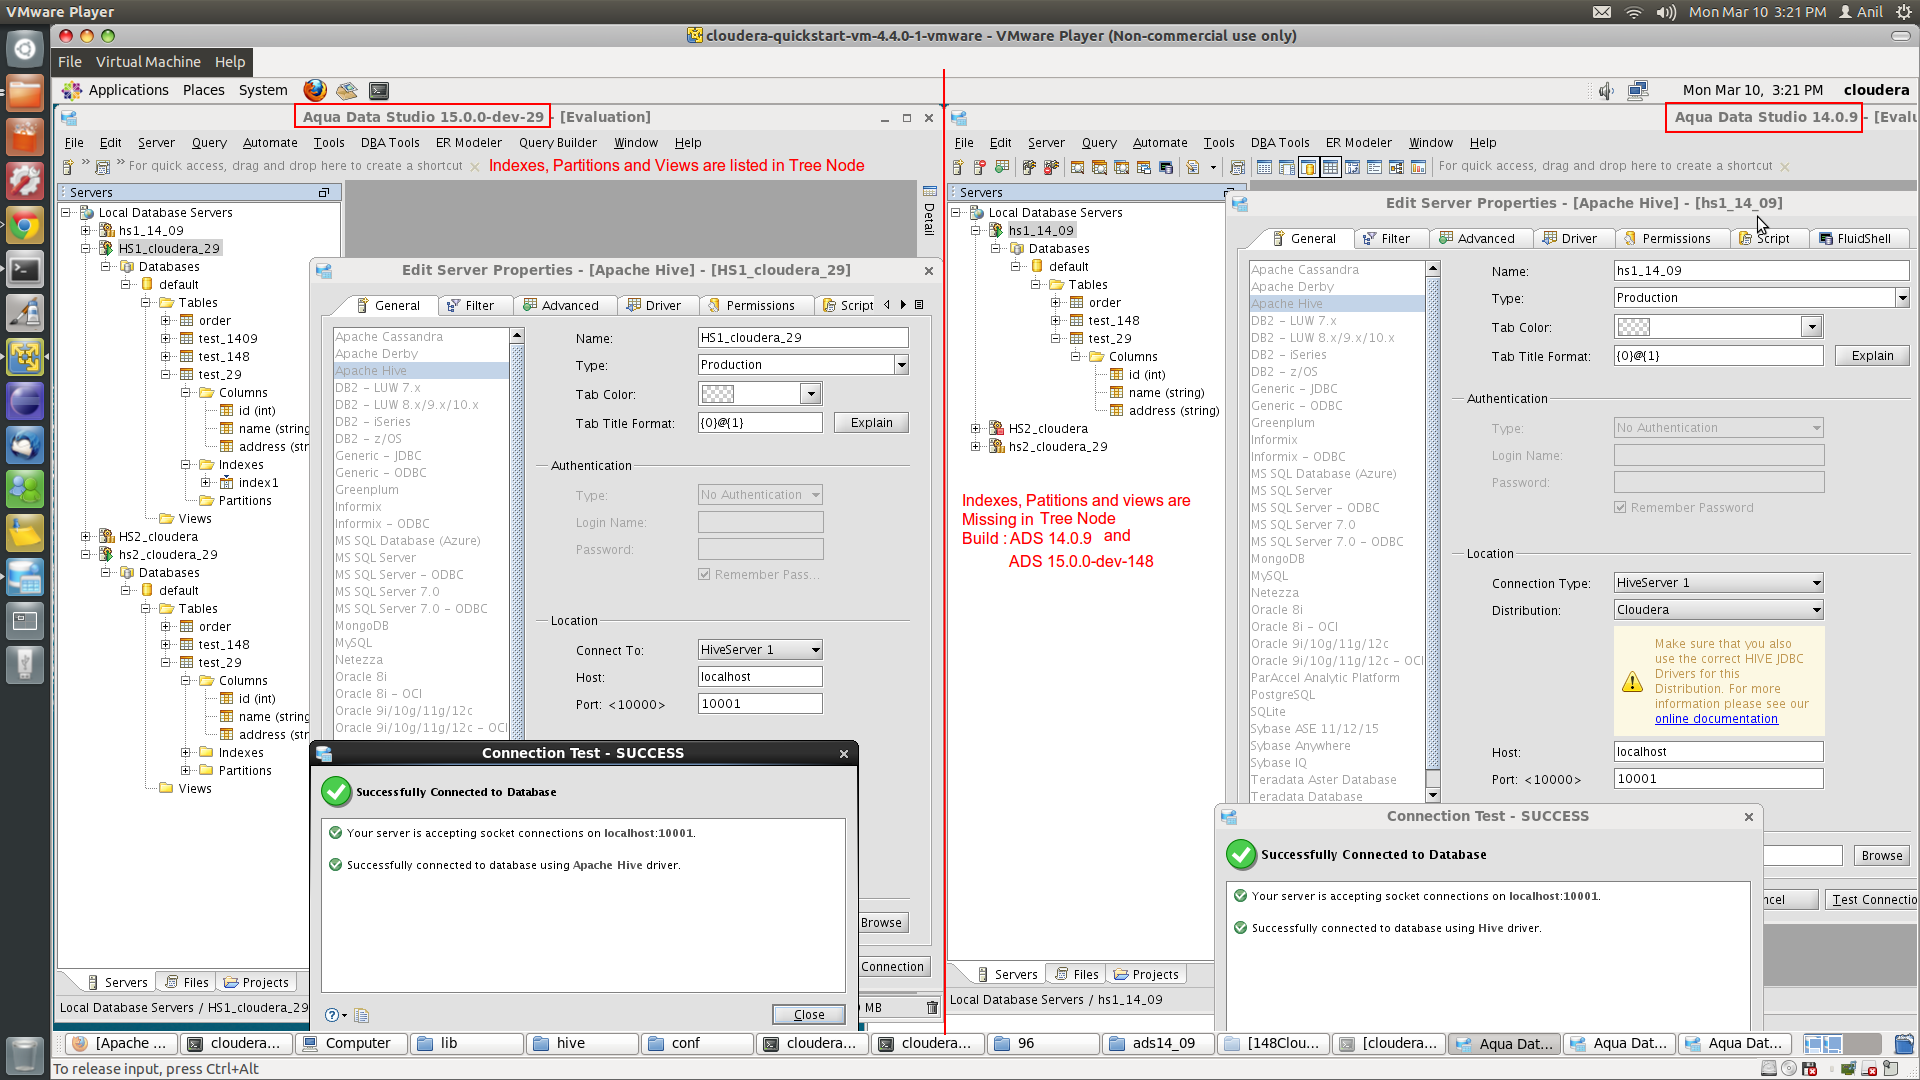Select the test_148 table in right Servers tree

tap(1114, 321)
